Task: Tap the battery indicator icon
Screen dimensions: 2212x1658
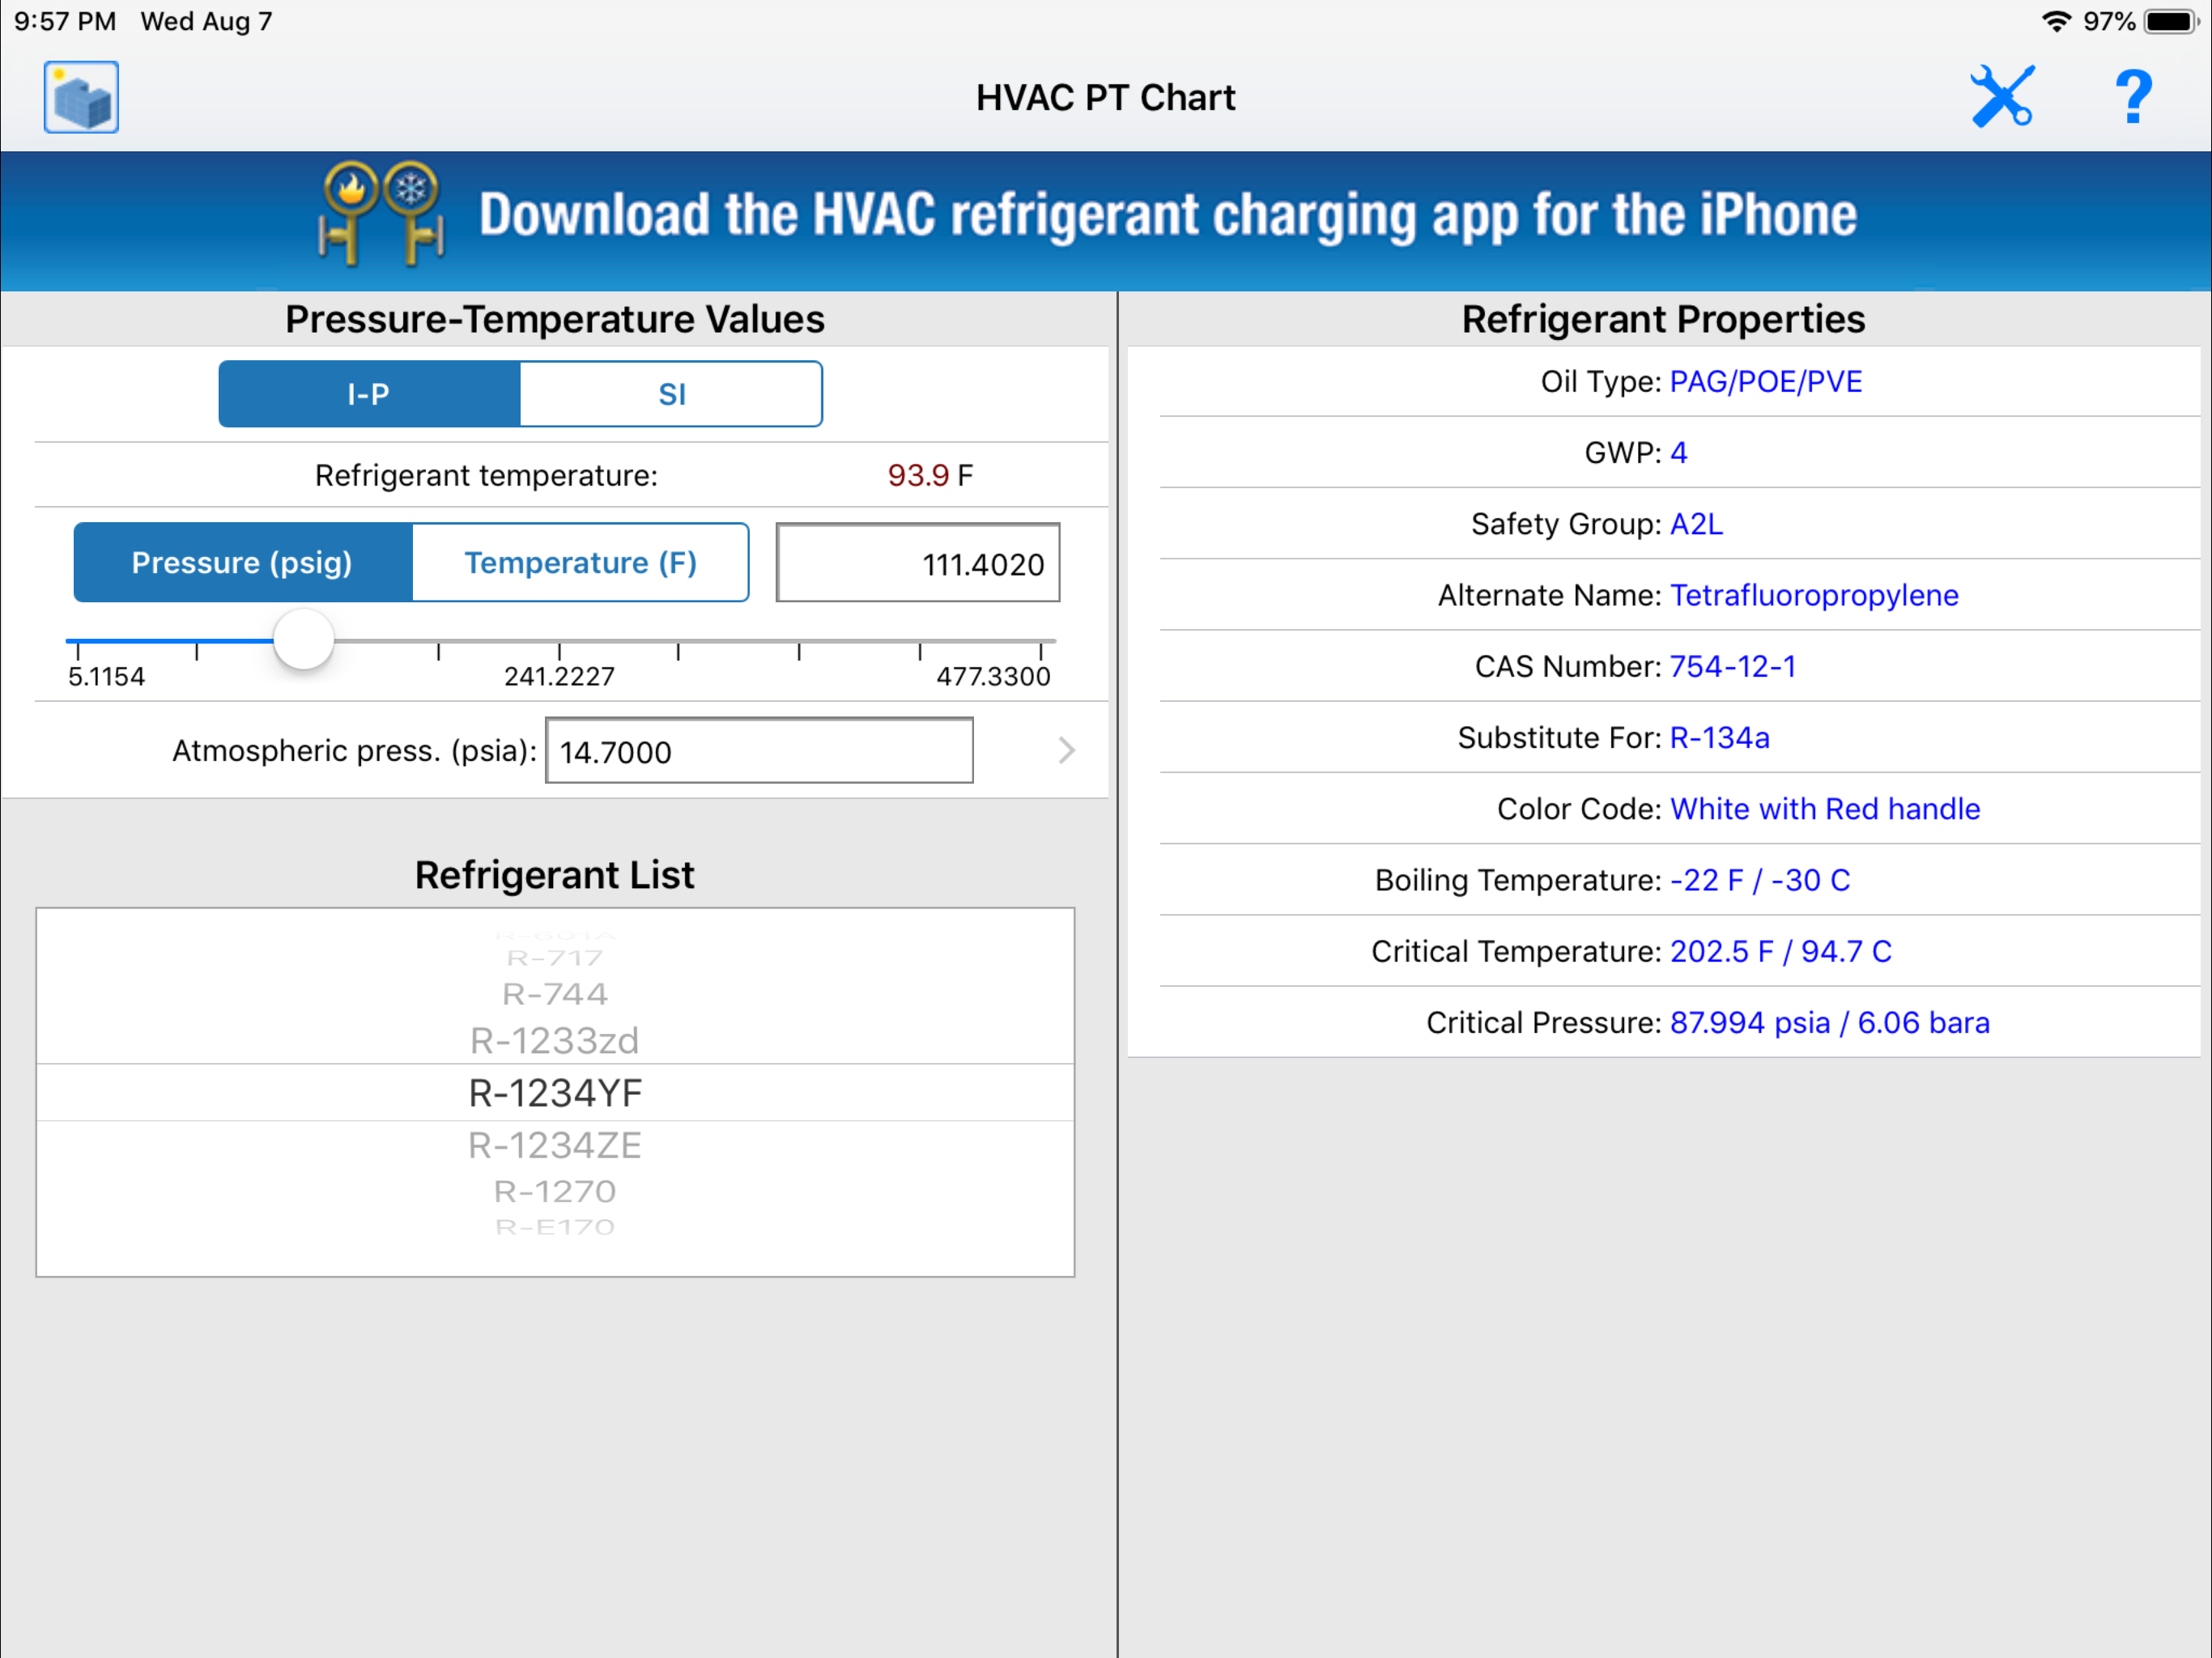Action: click(x=2170, y=21)
